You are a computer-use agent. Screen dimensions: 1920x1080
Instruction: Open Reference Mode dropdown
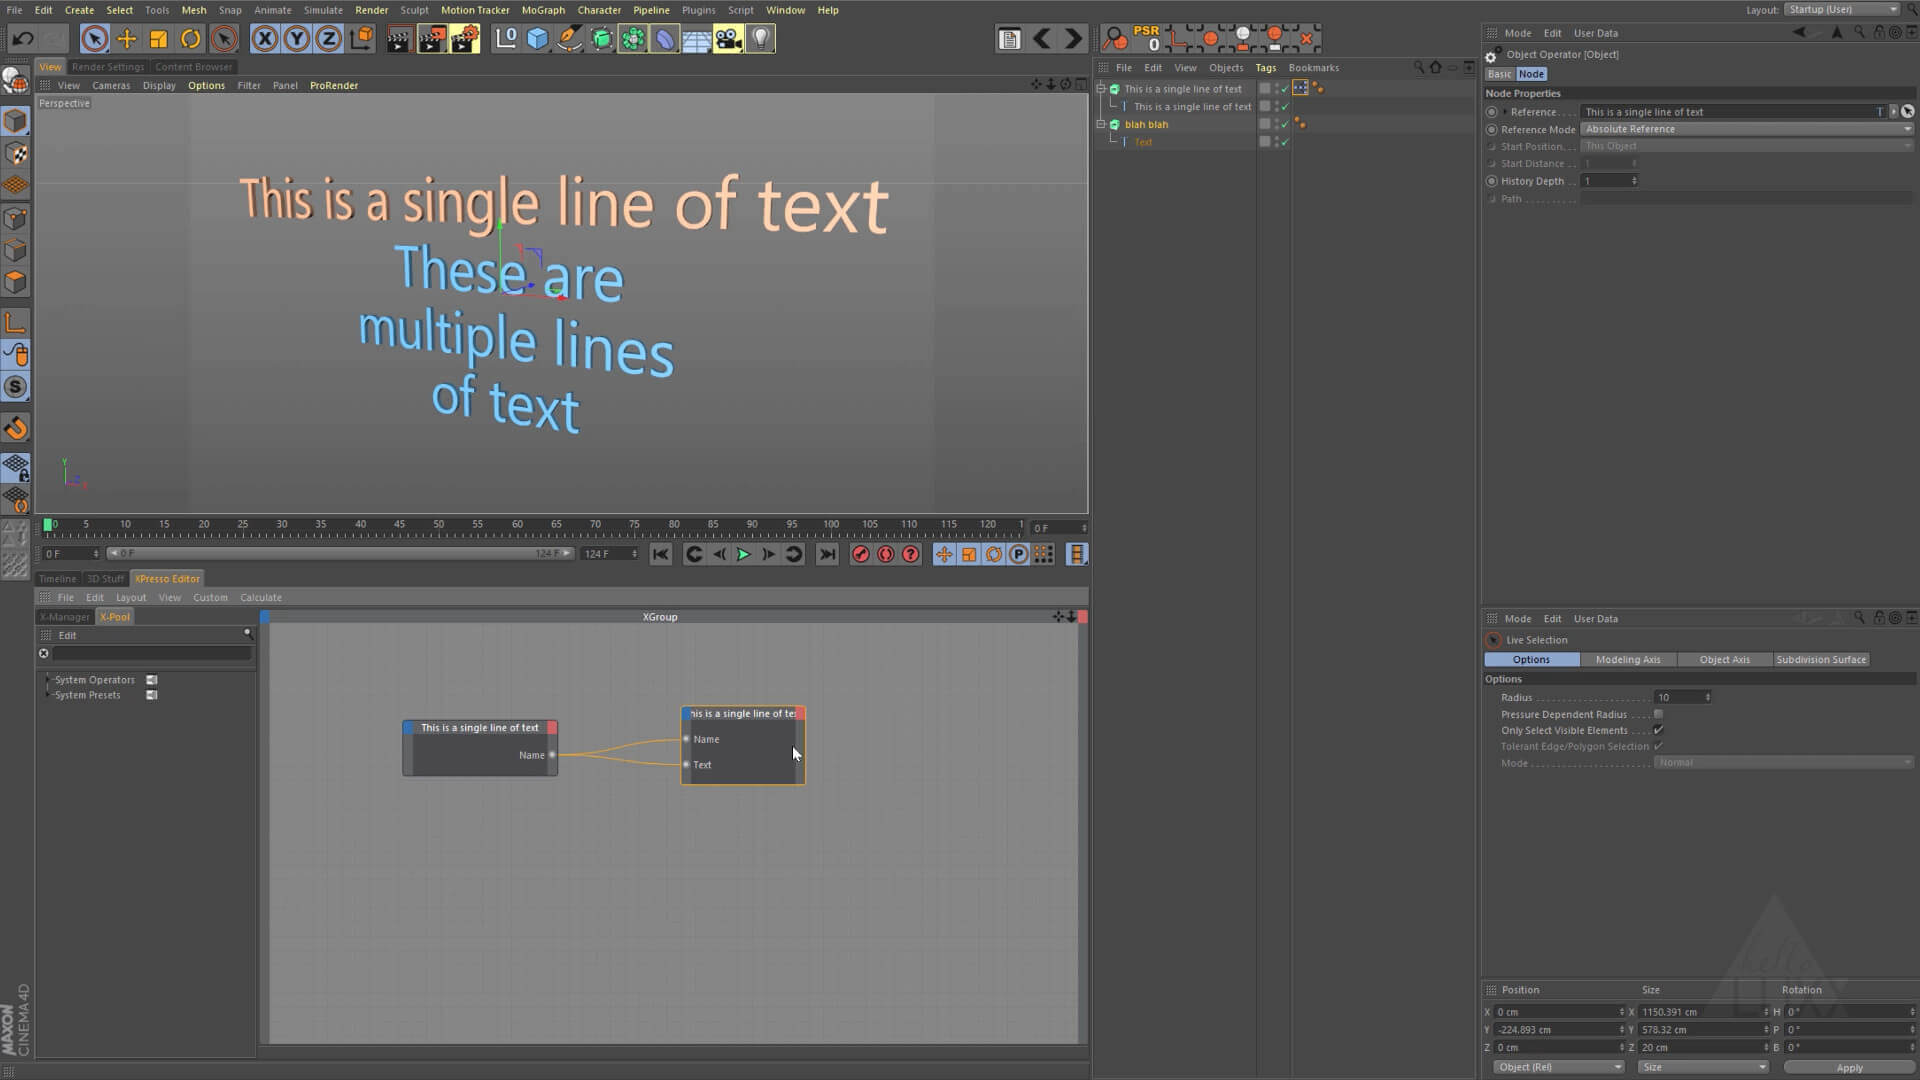[1746, 129]
